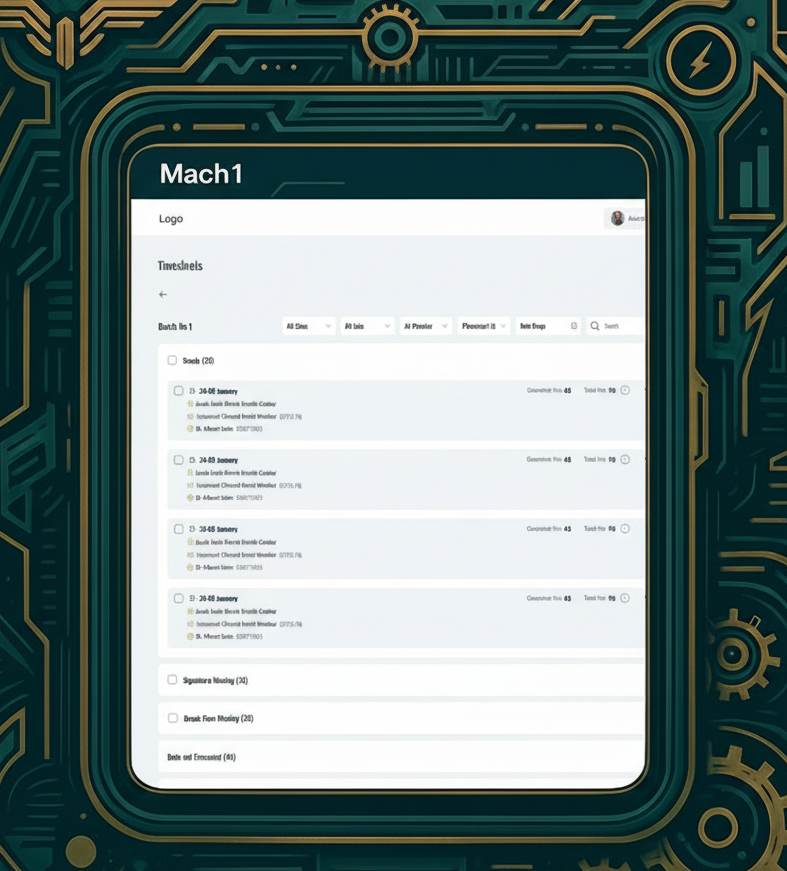
Task: Tick the checkbox on the fourth timesheet card
Action: click(178, 598)
